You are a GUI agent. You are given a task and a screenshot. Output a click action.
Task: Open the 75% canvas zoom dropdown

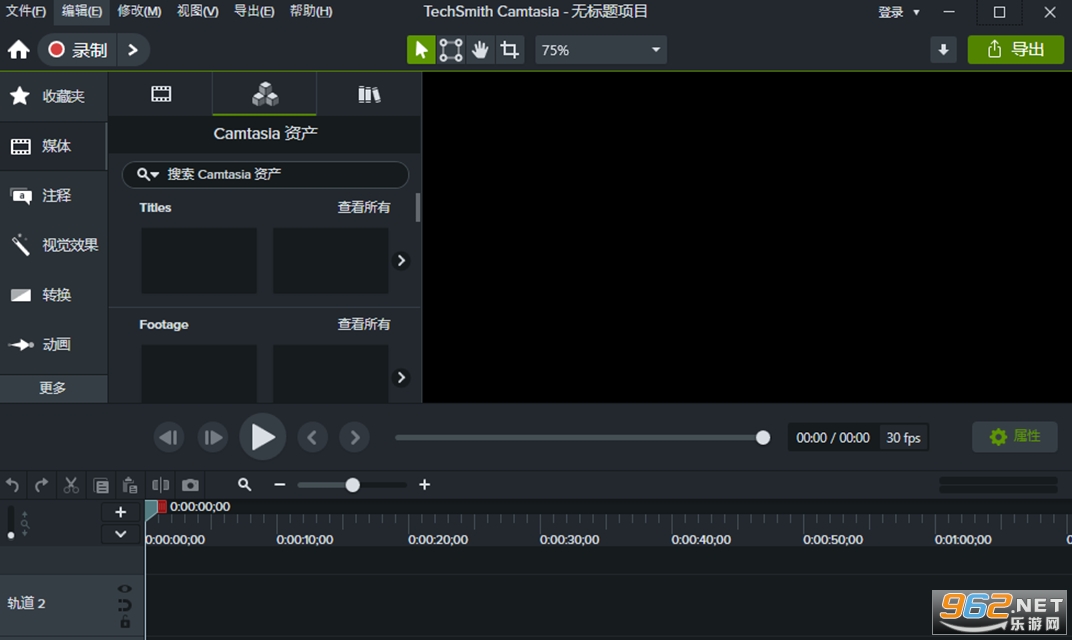point(600,50)
